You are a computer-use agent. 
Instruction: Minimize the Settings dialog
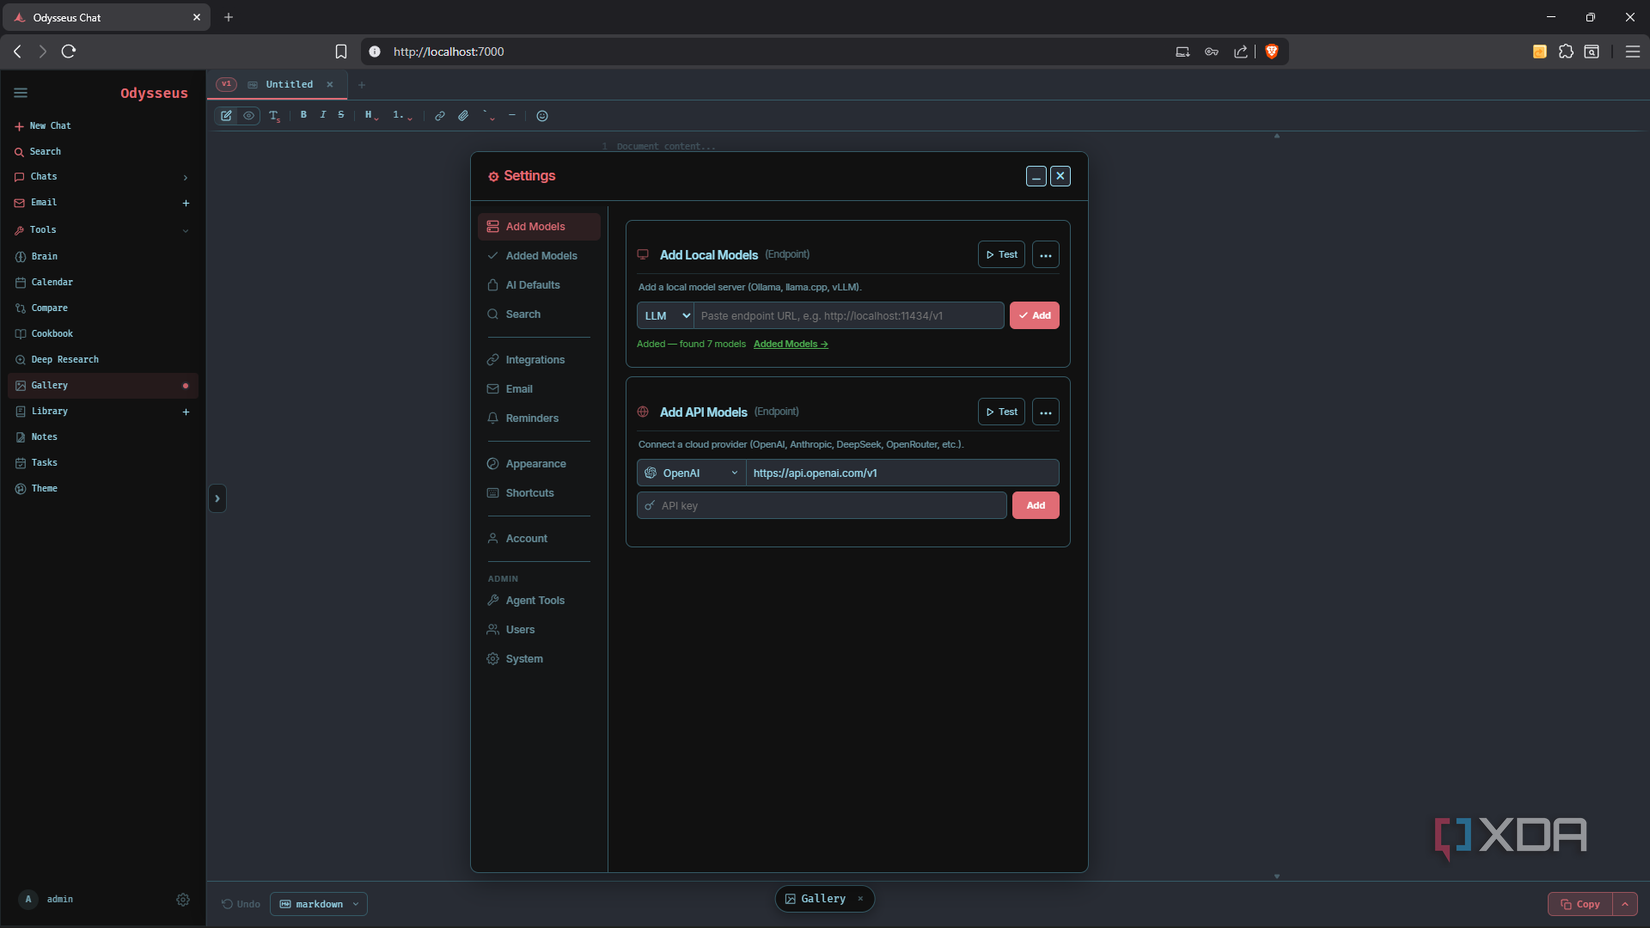[x=1036, y=176]
